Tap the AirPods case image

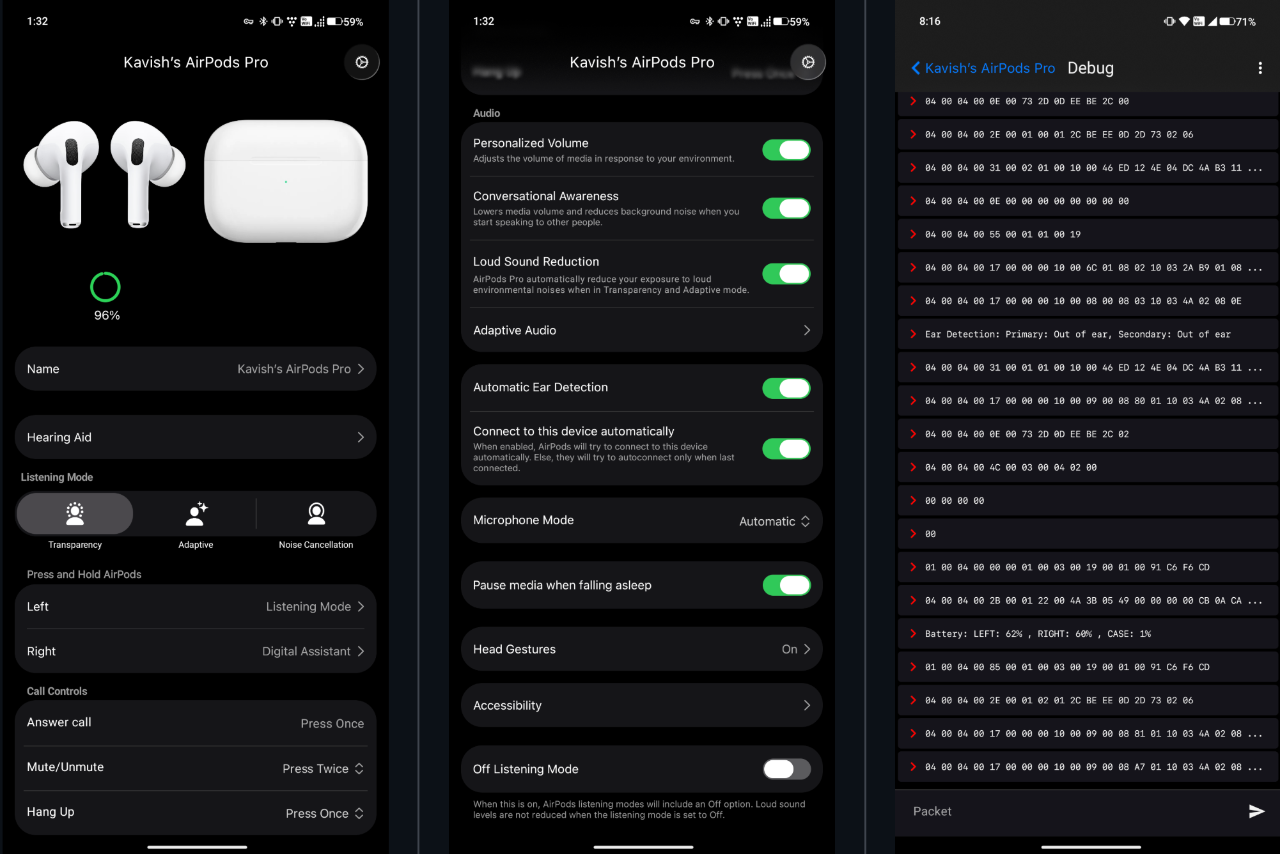click(286, 181)
